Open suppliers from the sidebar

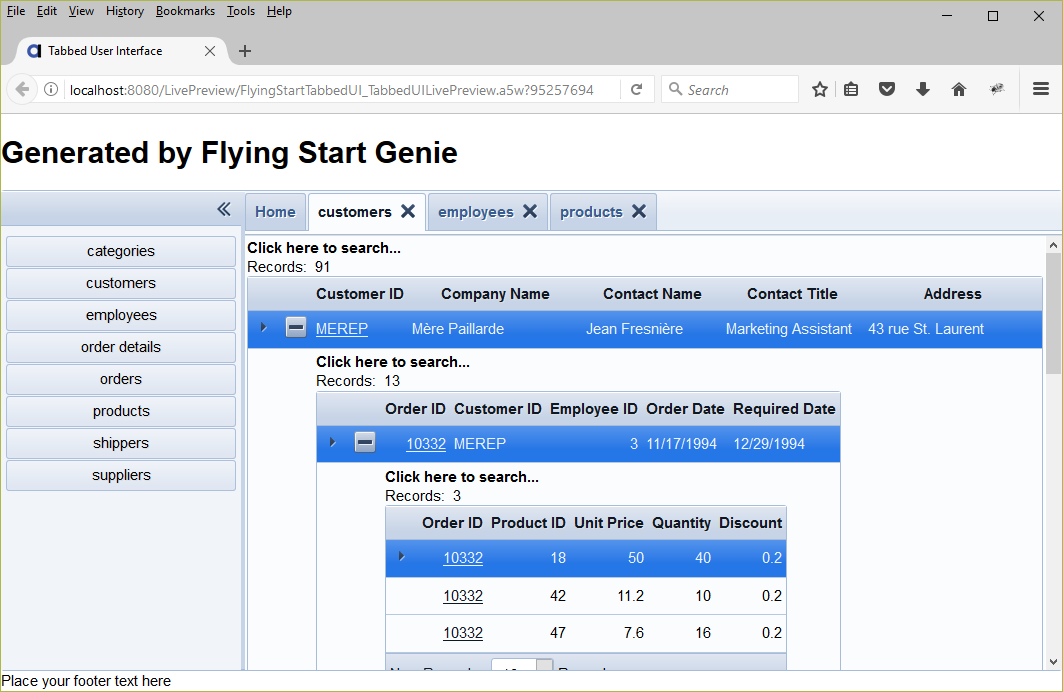pyautogui.click(x=121, y=475)
